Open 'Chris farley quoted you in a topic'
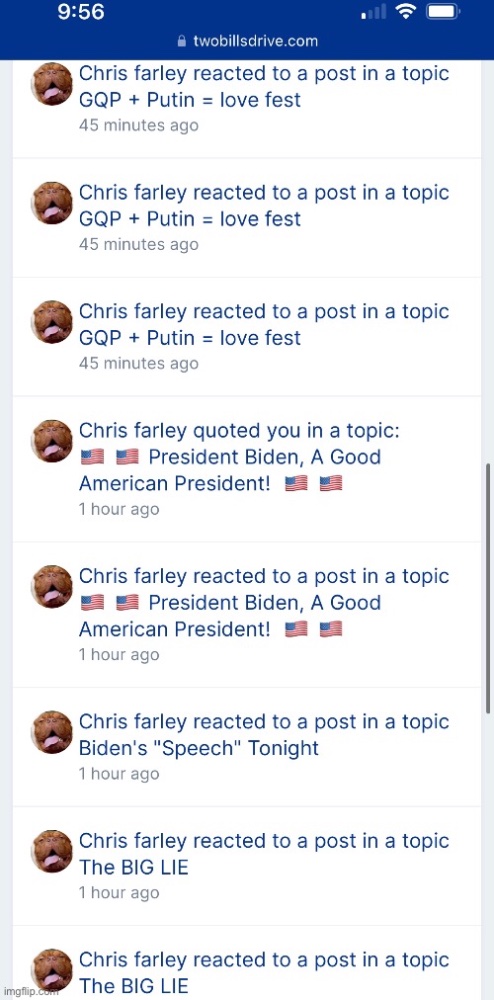The image size is (494, 1000). coord(239,431)
